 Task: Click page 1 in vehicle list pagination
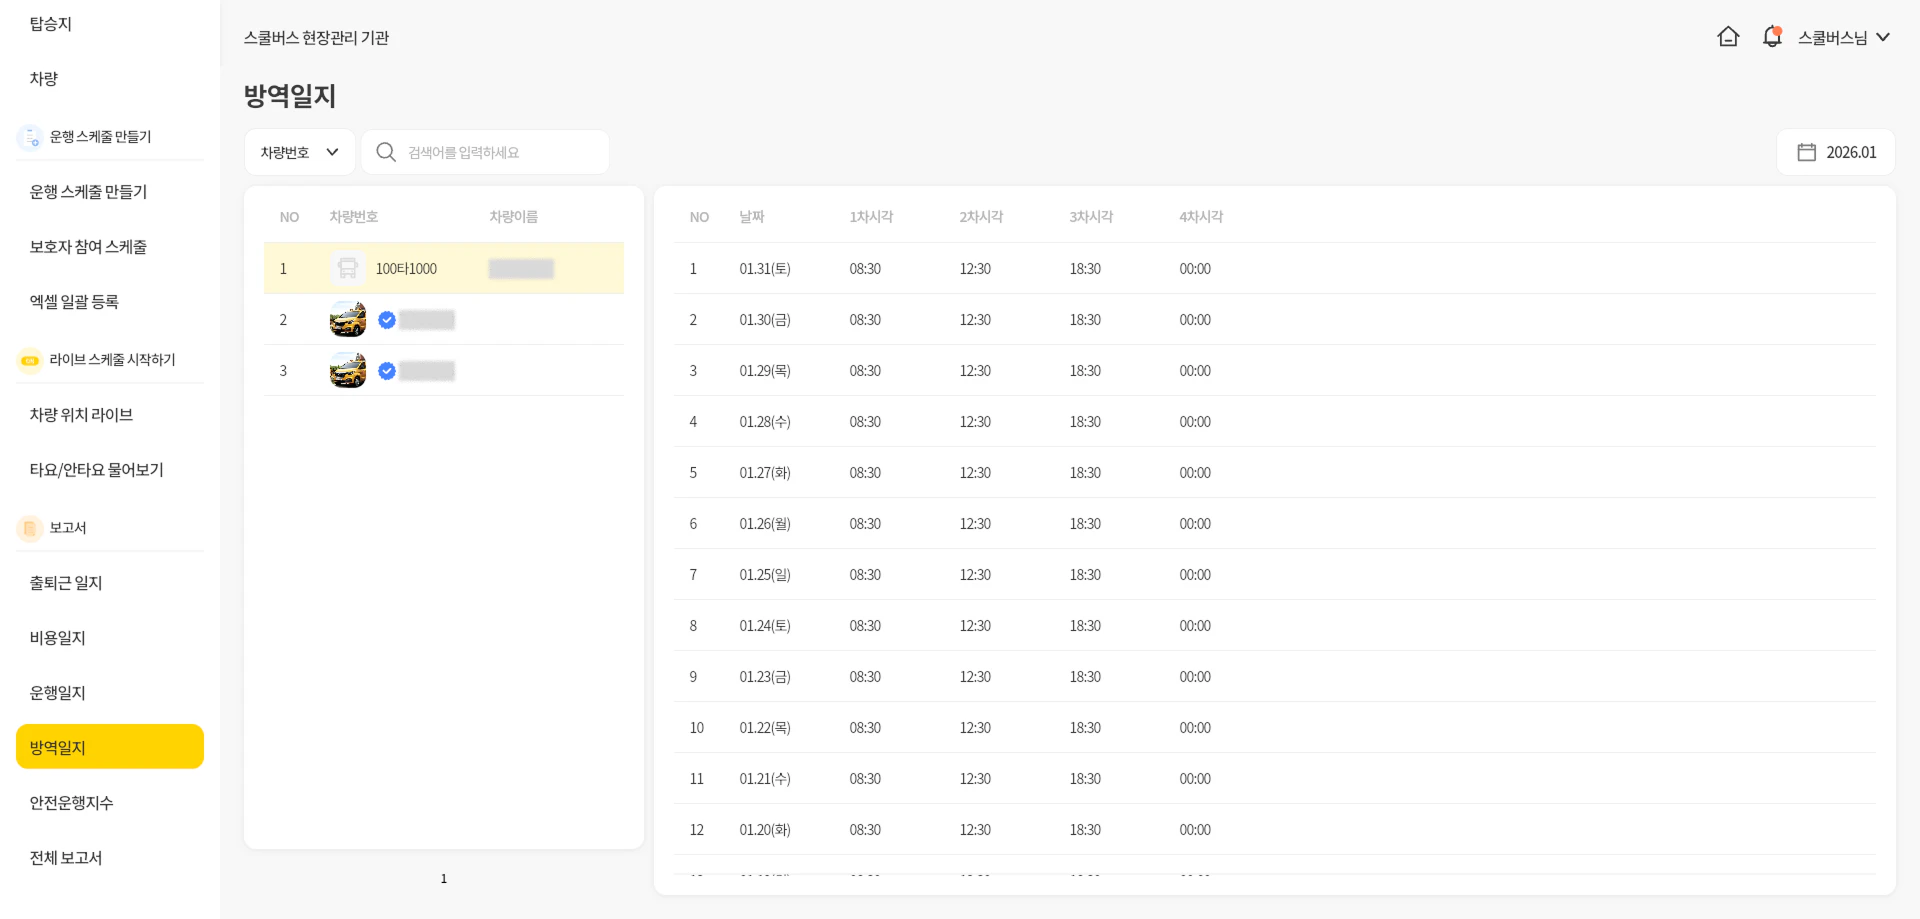444,878
